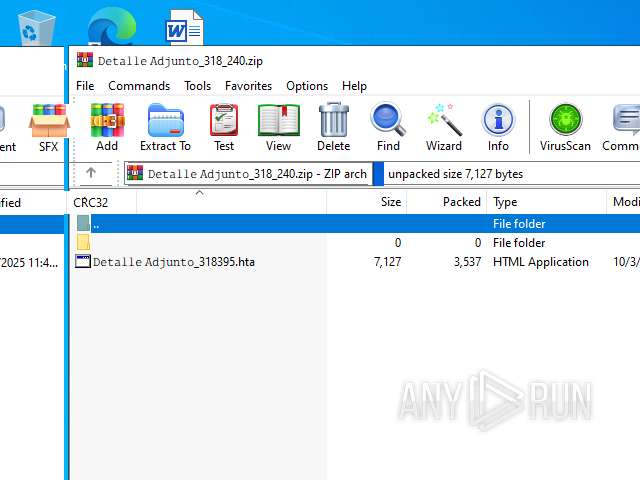Click the archive path address field
The width and height of the screenshot is (640, 480).
[x=248, y=174]
